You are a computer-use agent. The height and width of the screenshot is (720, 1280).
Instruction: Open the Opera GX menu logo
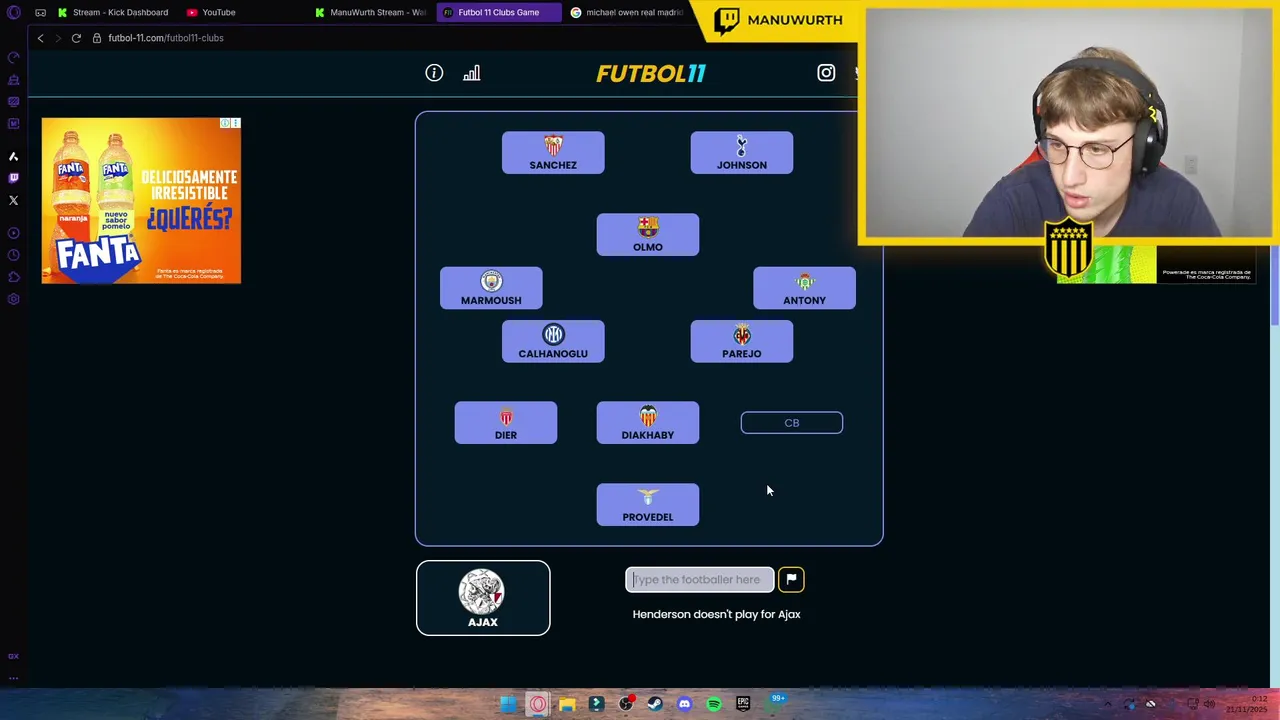14,12
